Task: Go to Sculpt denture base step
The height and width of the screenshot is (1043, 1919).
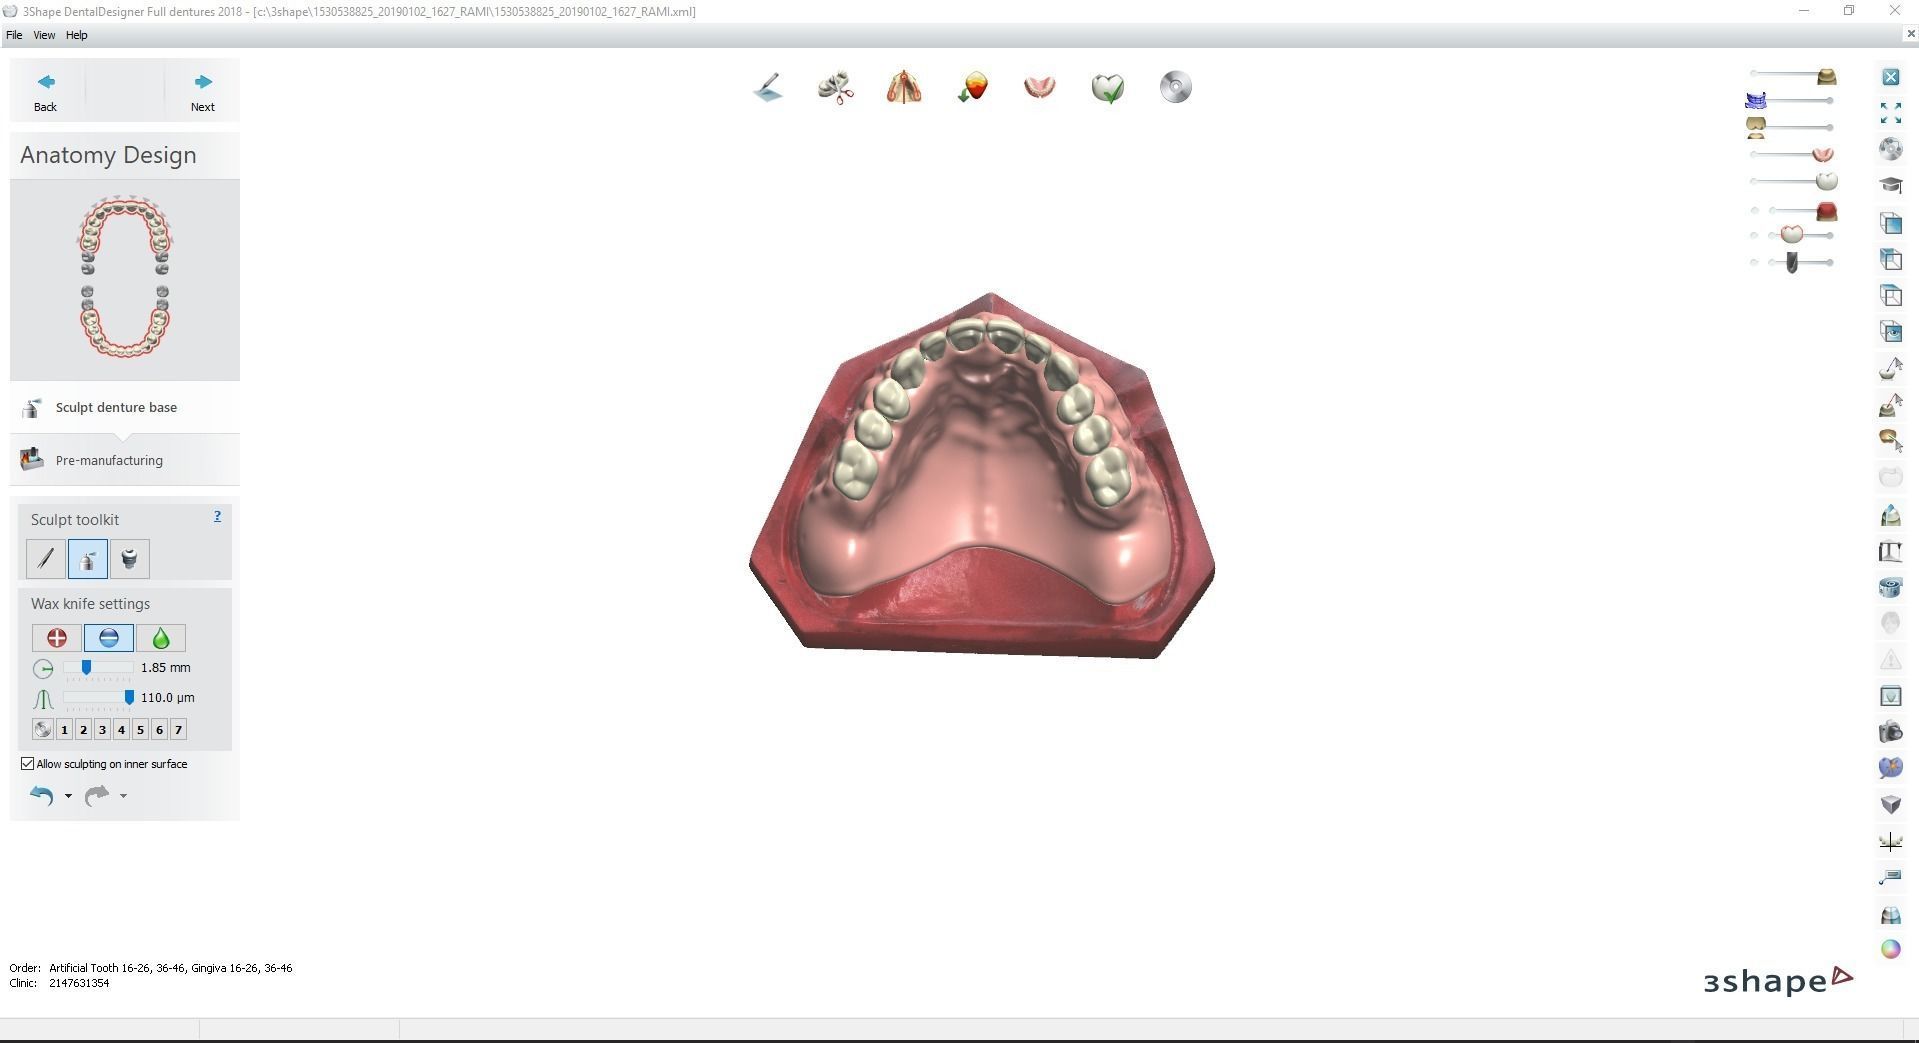Action: point(125,407)
